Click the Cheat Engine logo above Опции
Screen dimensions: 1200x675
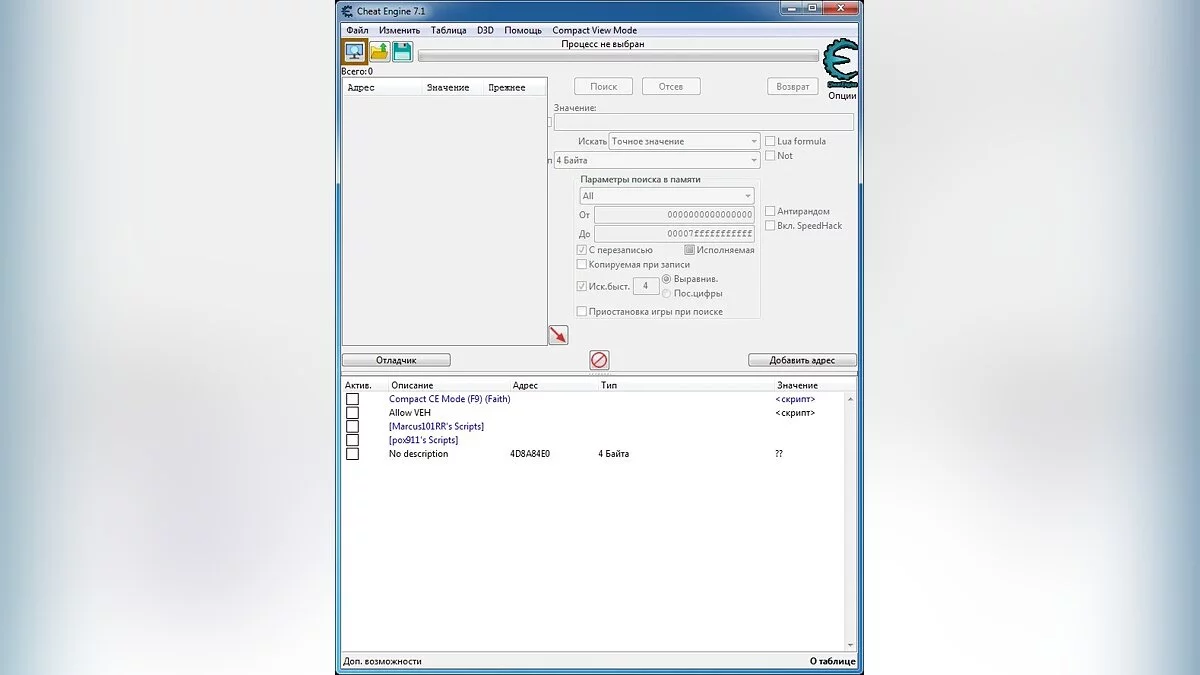[840, 64]
